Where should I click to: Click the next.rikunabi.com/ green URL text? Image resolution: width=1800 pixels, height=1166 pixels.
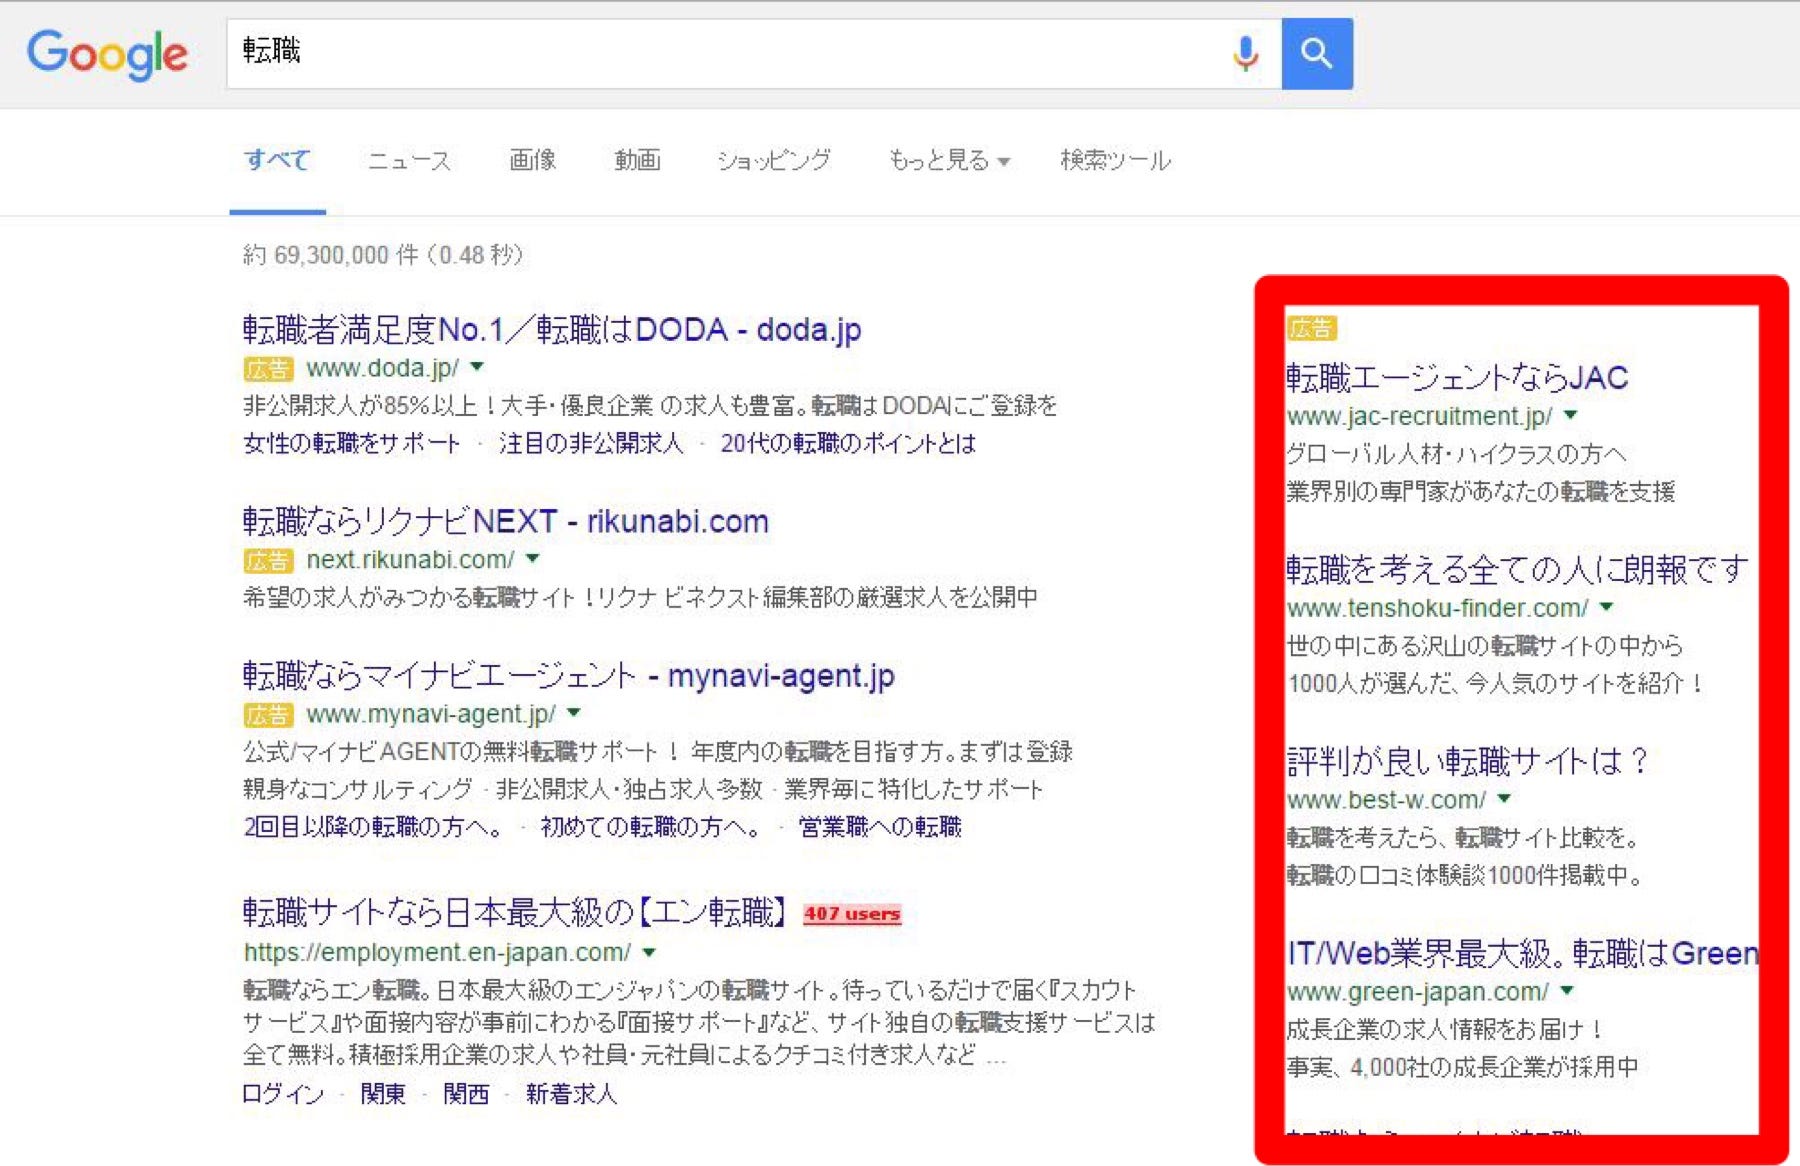(x=410, y=559)
